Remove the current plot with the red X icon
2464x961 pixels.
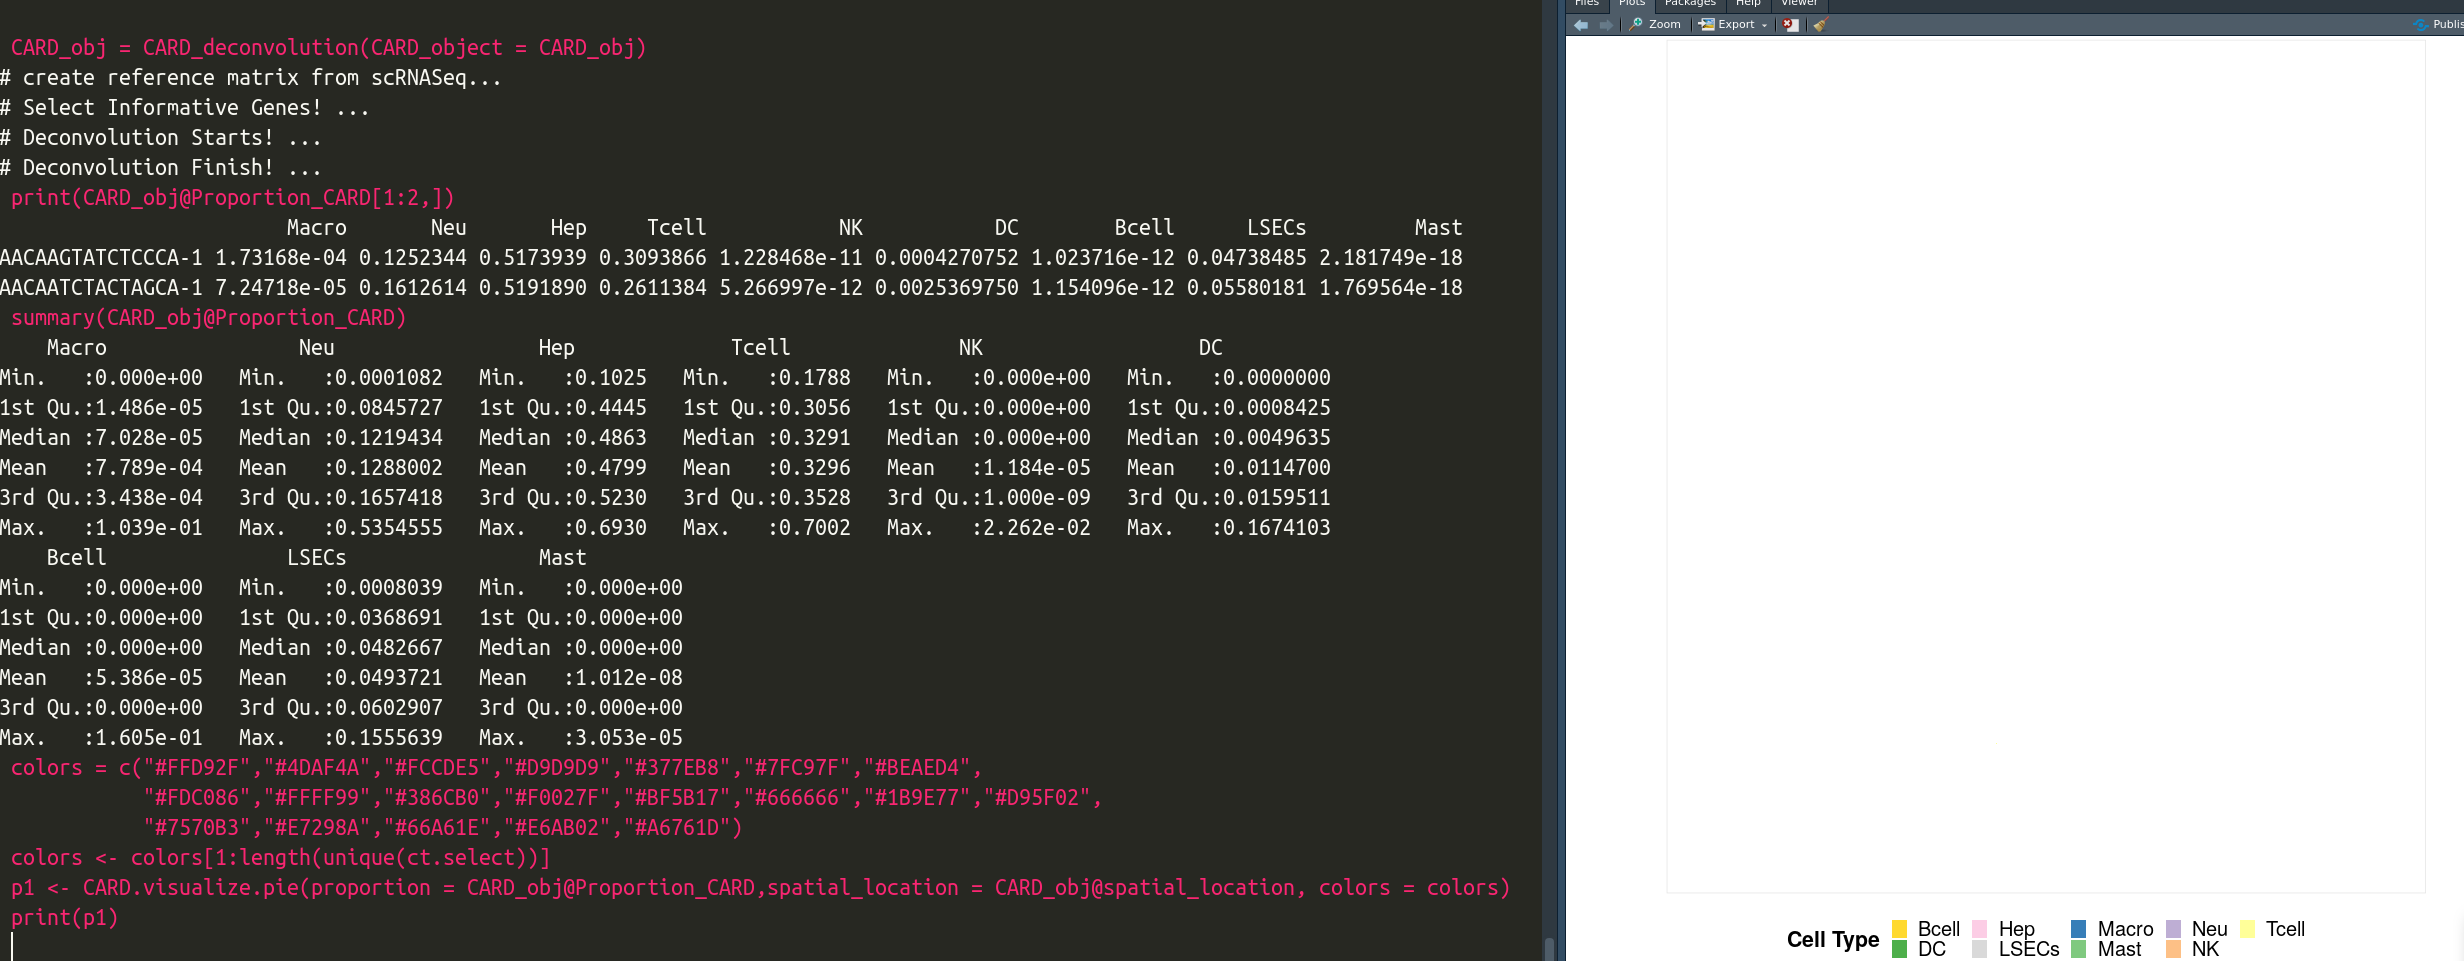click(x=1791, y=24)
